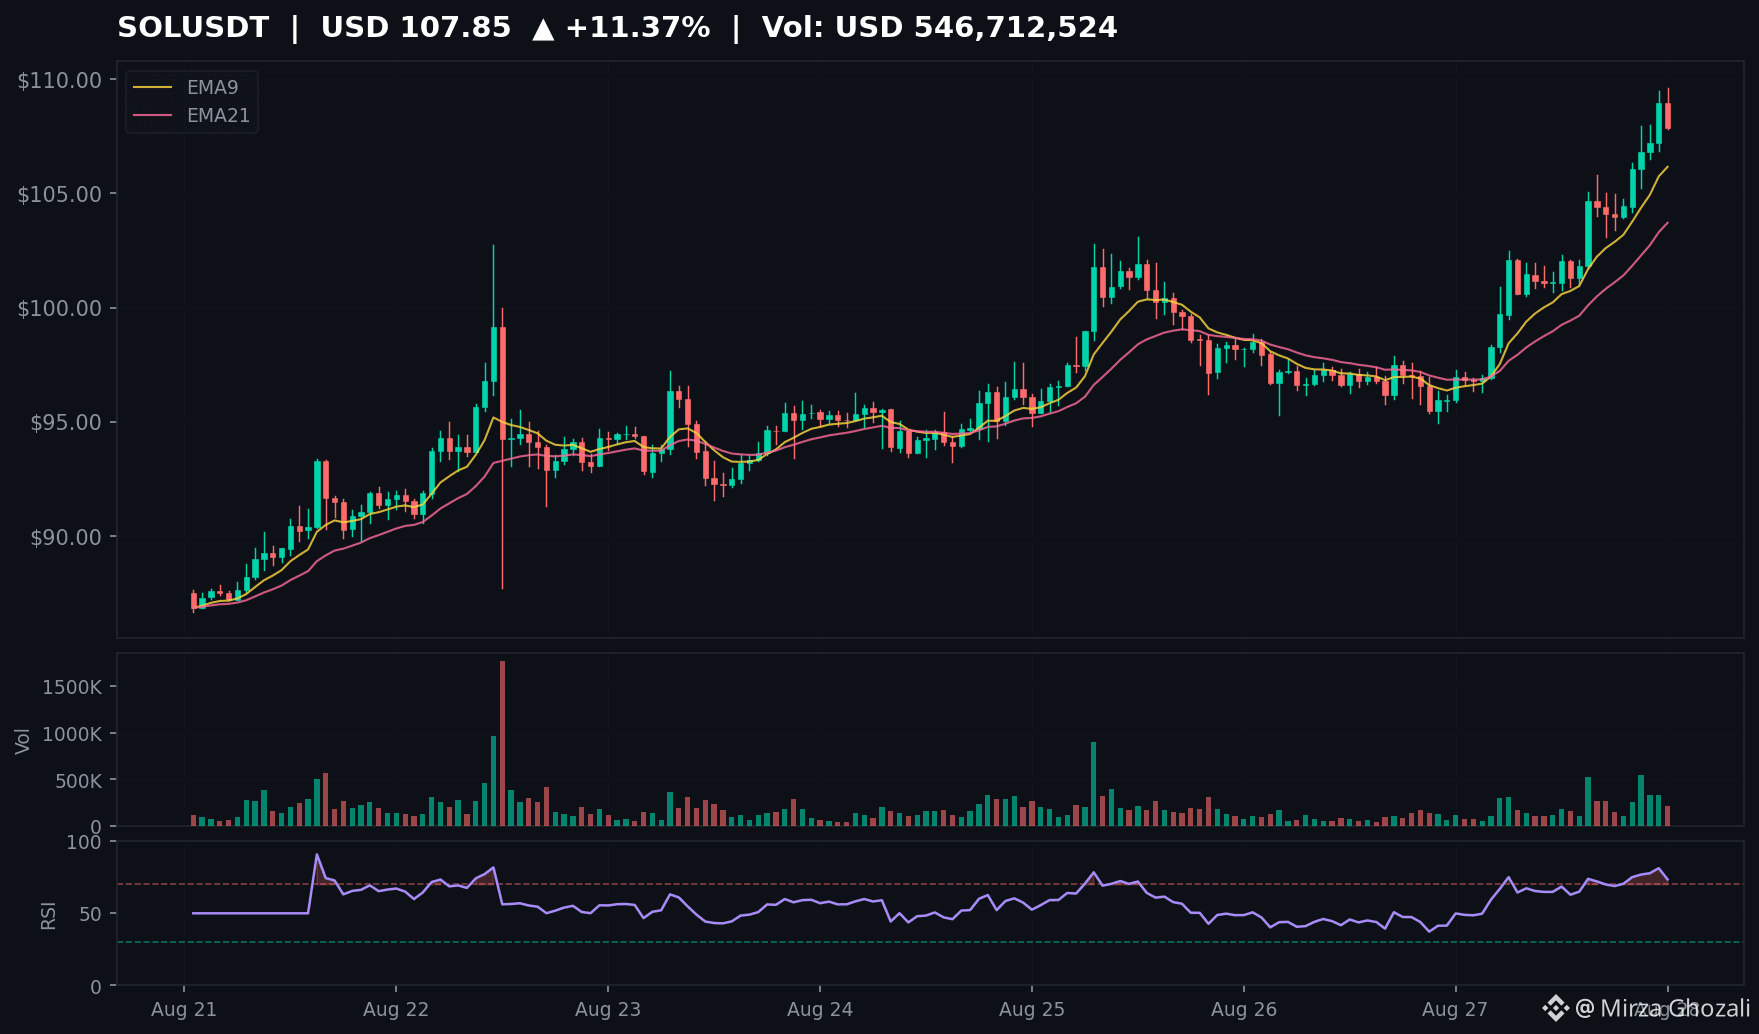Click the 1500K volume axis label
Screen dimensions: 1759x1034
coord(72,688)
